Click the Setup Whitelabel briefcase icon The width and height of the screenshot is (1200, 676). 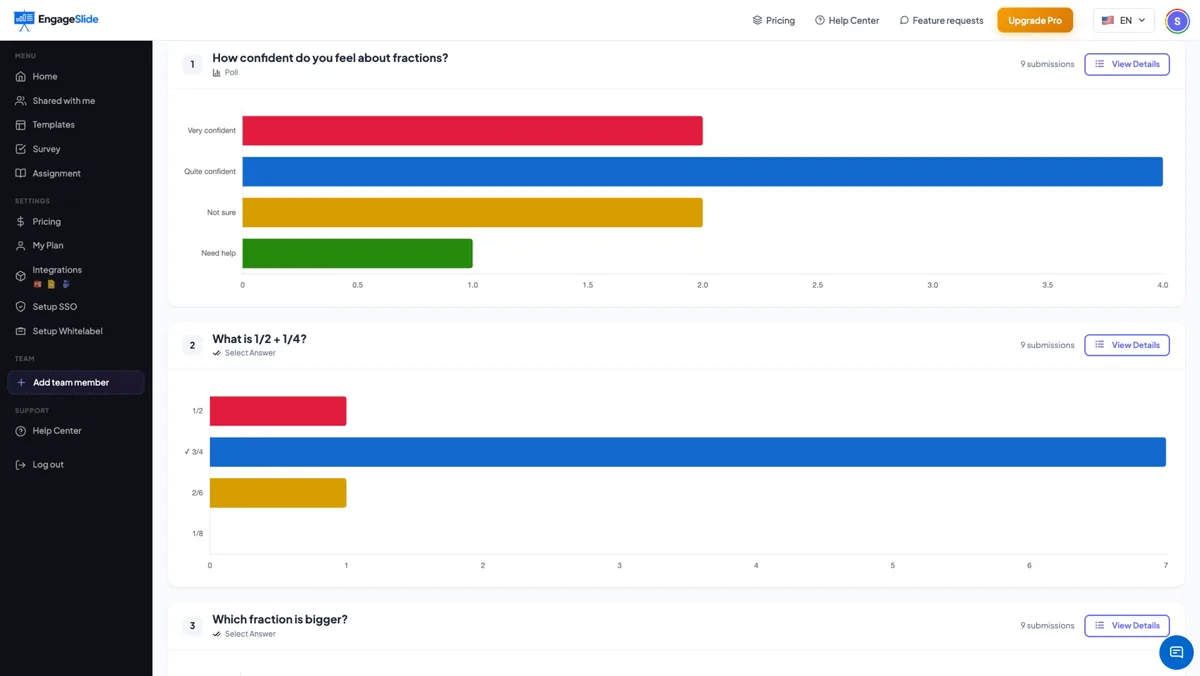[x=21, y=331]
